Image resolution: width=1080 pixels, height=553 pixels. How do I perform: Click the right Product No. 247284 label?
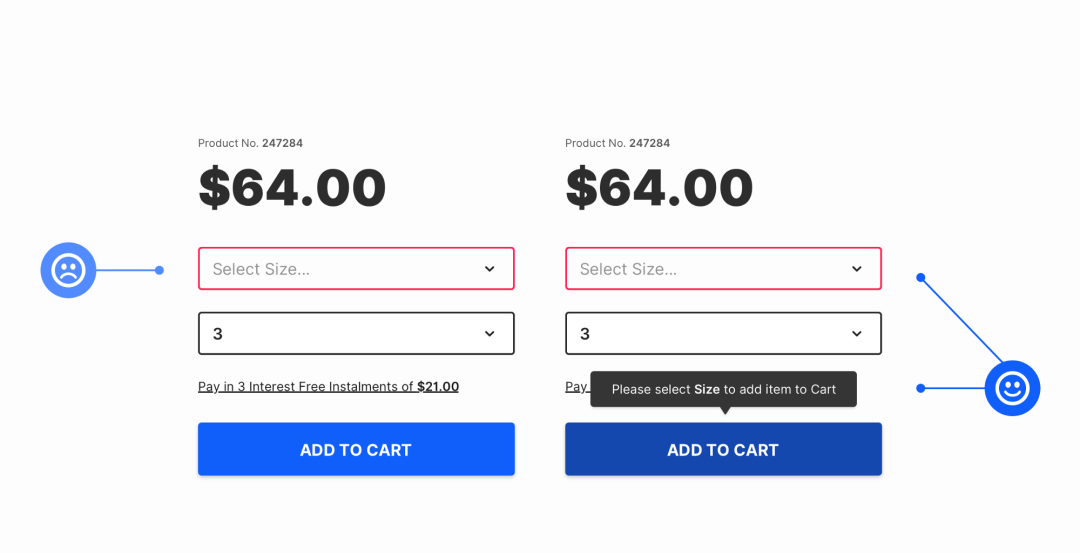(x=617, y=143)
